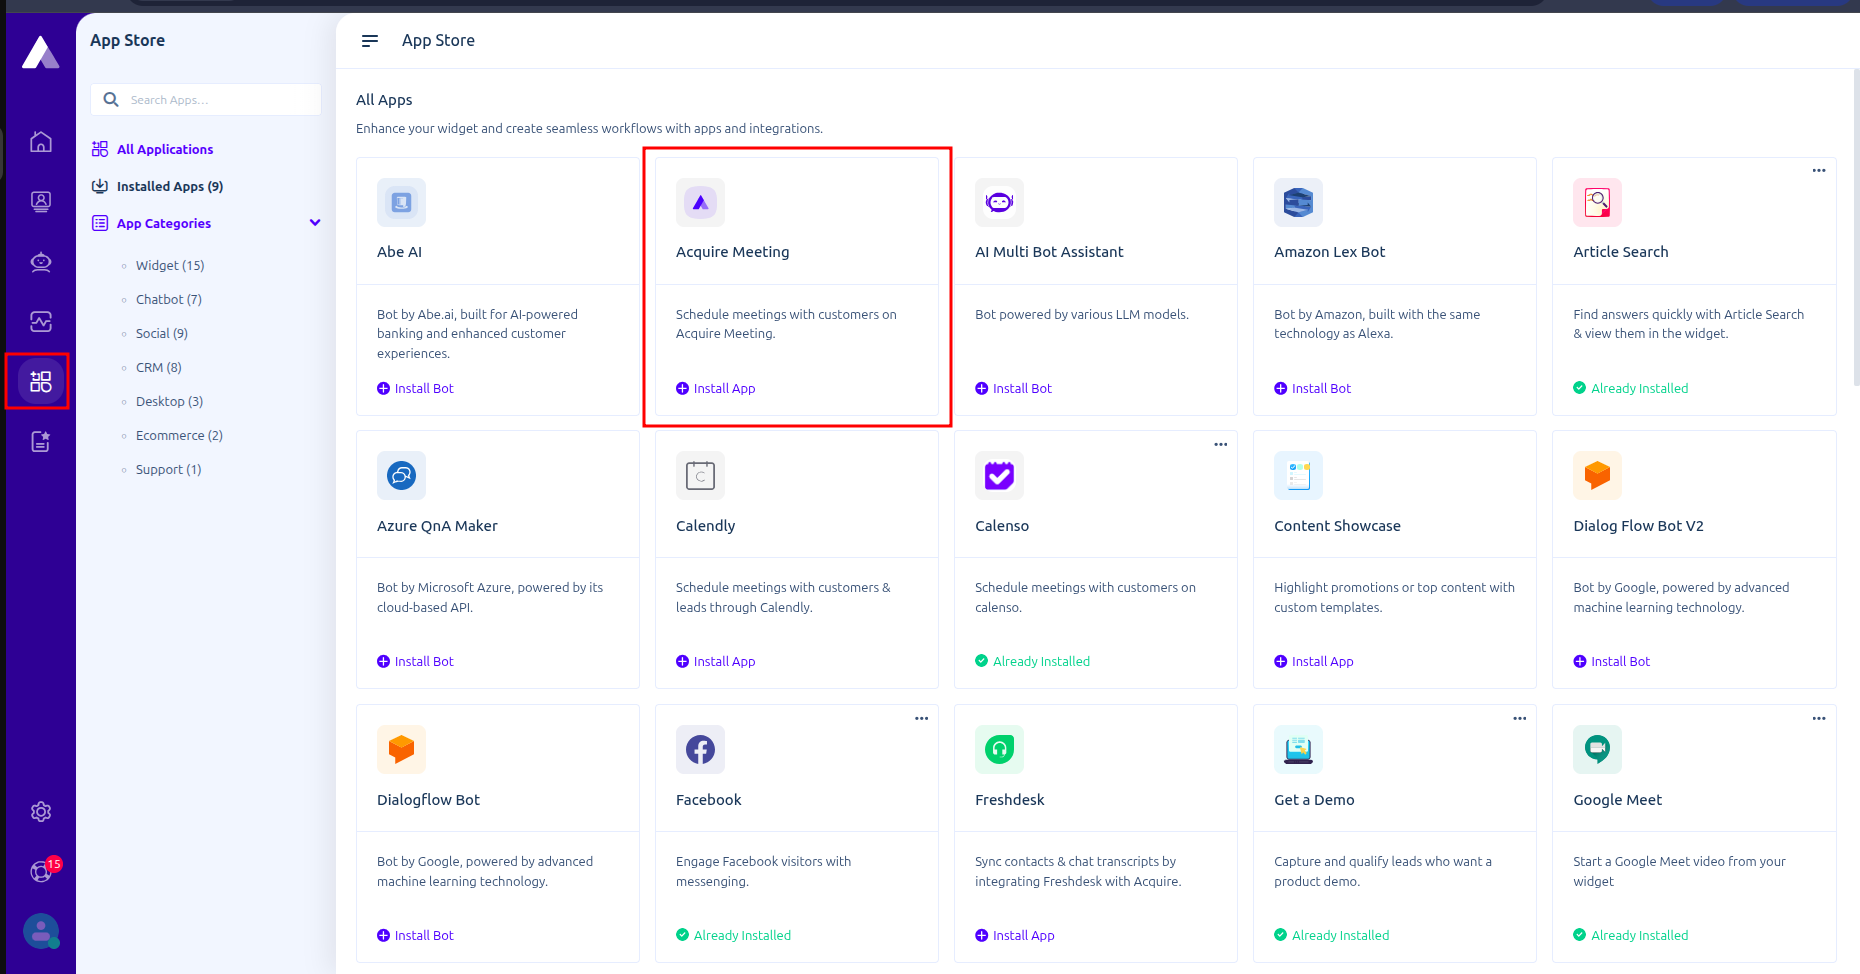Filter by Social (9) category
Screen dimensions: 1860x974
coord(162,334)
